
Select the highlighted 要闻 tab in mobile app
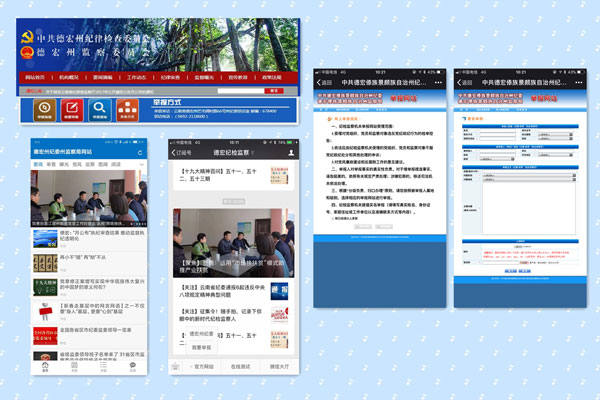pos(38,164)
